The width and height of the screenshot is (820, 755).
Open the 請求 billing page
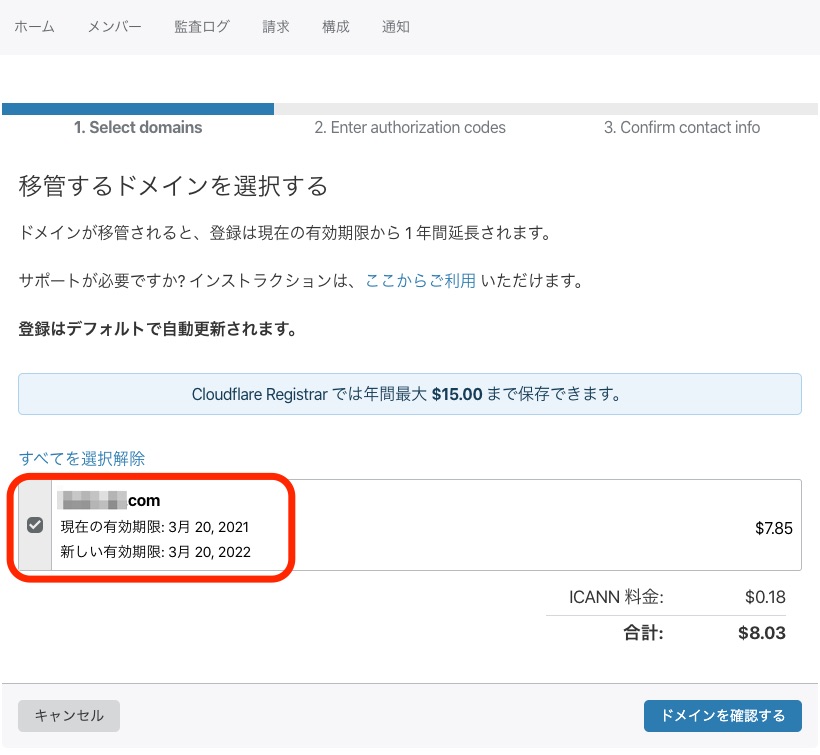[x=275, y=27]
